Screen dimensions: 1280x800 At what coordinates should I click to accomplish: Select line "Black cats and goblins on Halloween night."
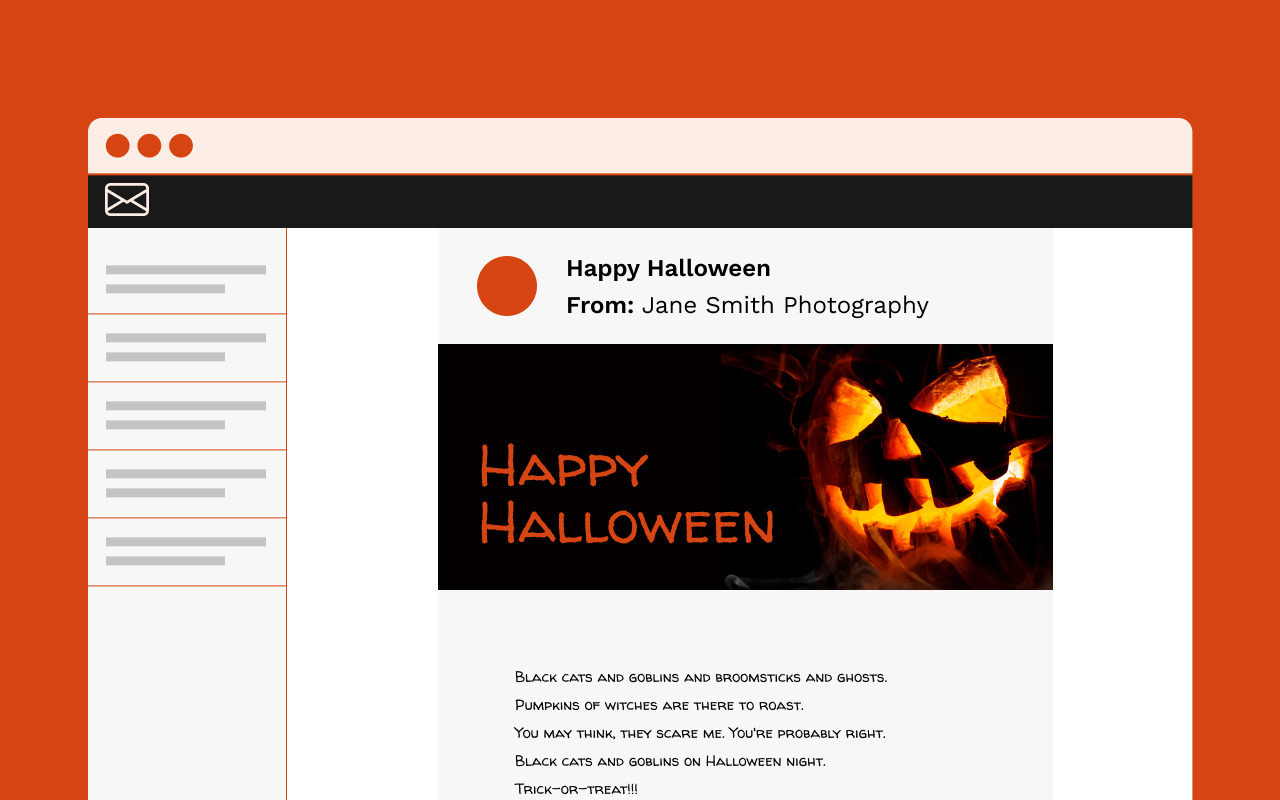point(670,761)
